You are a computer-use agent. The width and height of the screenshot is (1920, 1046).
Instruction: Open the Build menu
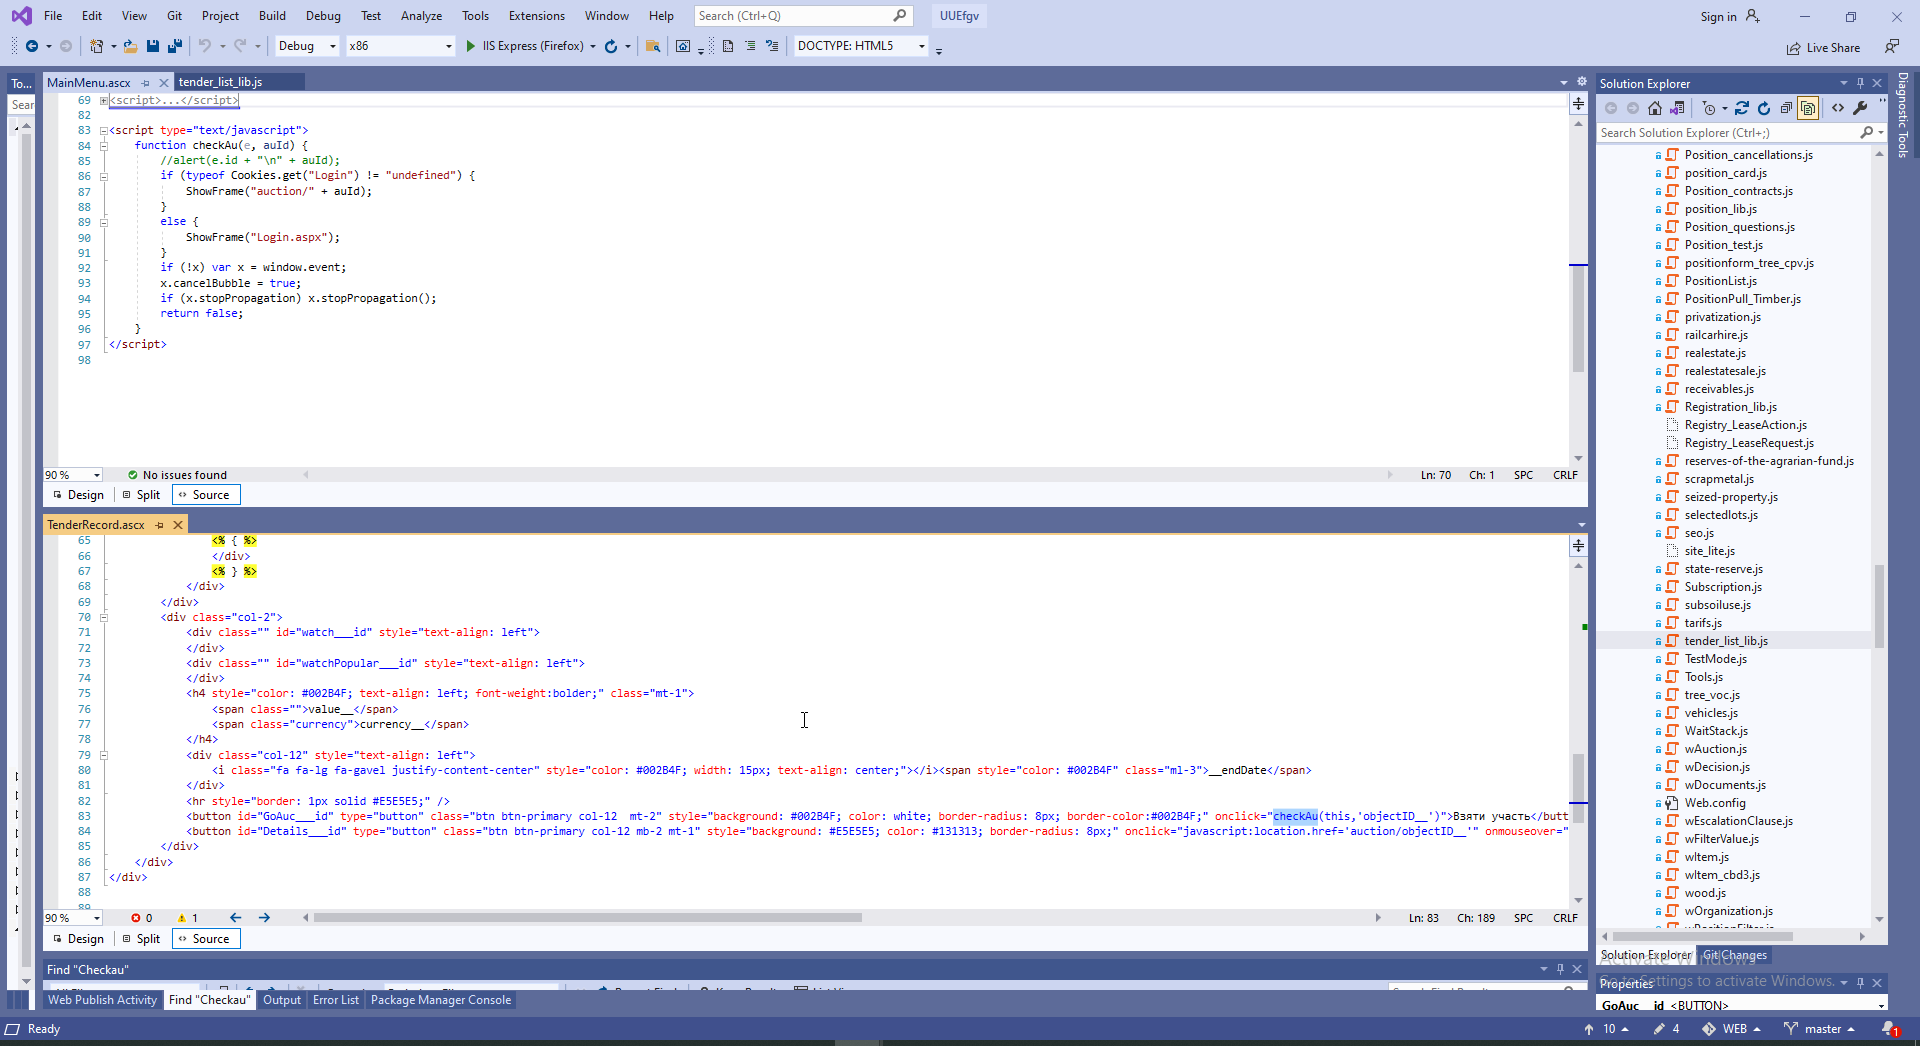272,16
